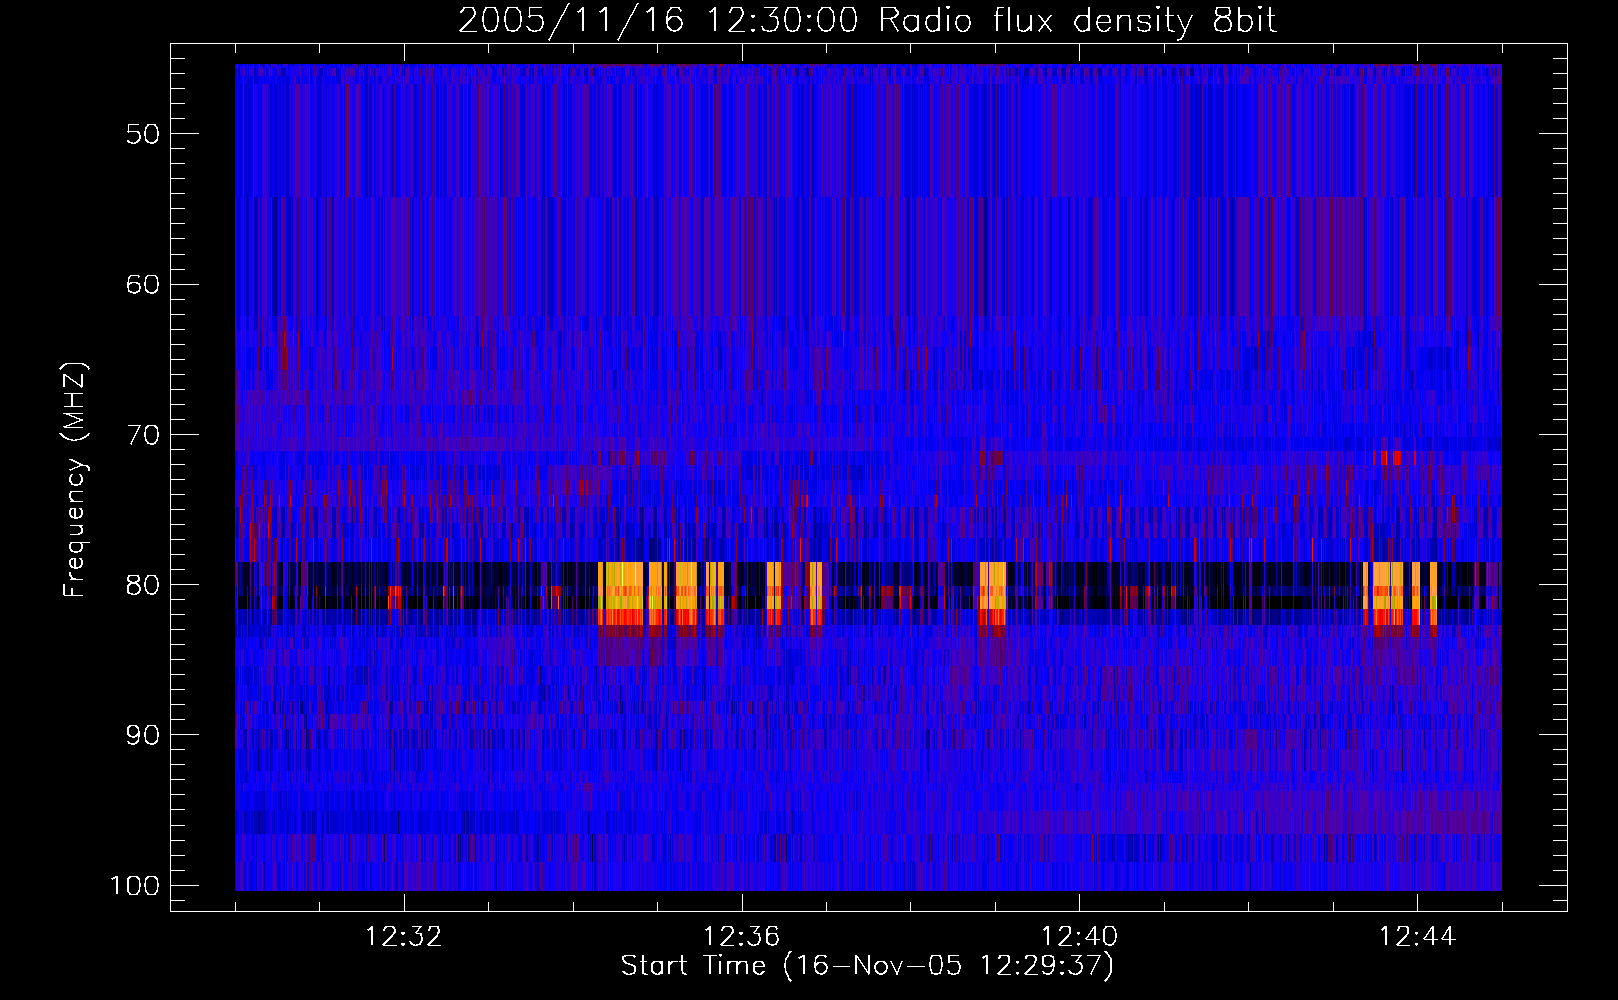Click the 12:44 time tick label
Viewport: 1618px width, 1000px height.
pyautogui.click(x=1417, y=937)
